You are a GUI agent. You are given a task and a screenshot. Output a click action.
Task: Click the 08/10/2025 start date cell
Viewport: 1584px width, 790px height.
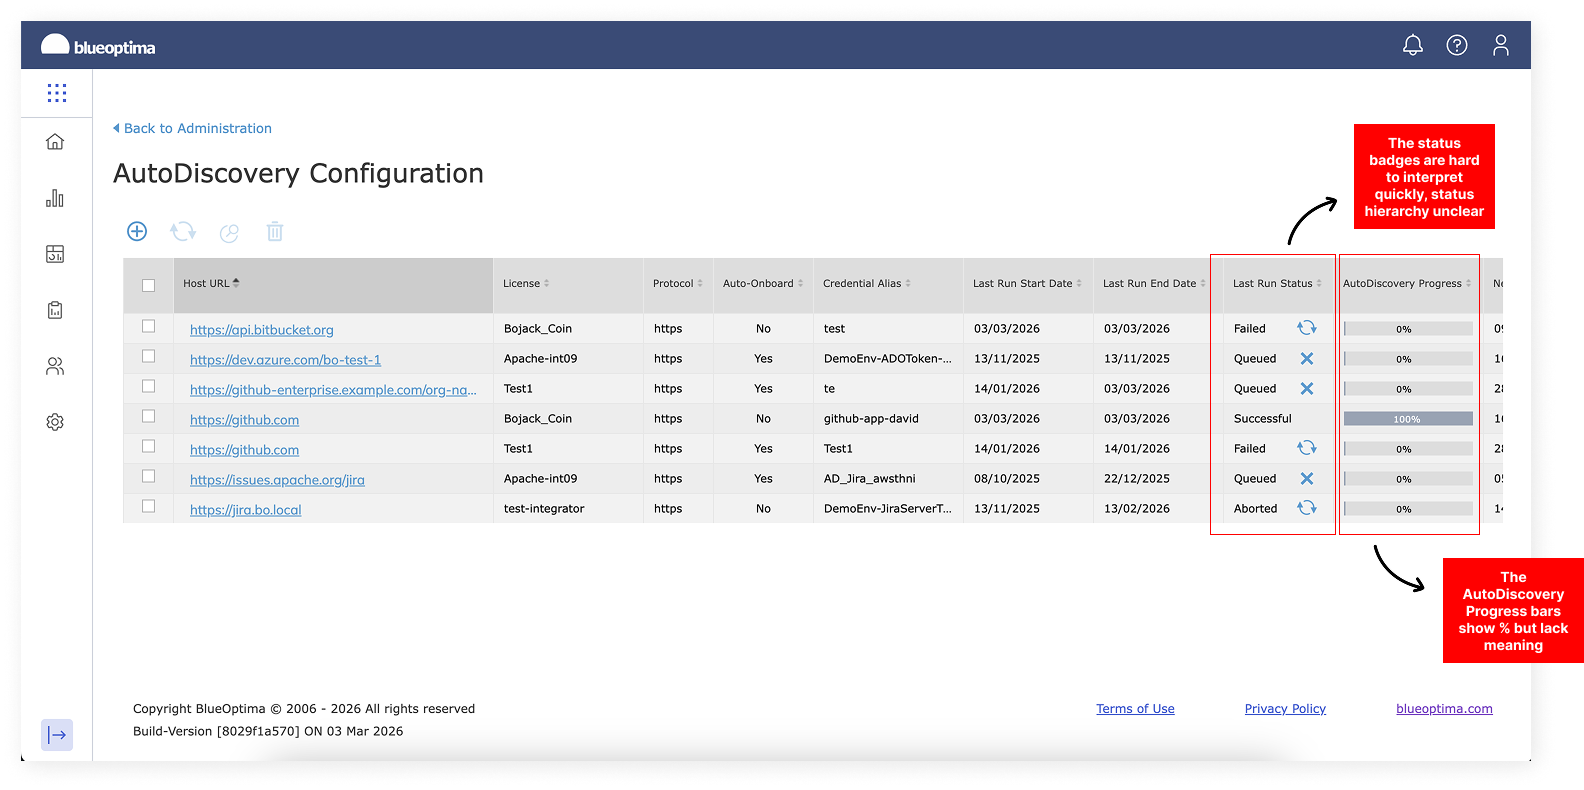[1007, 478]
